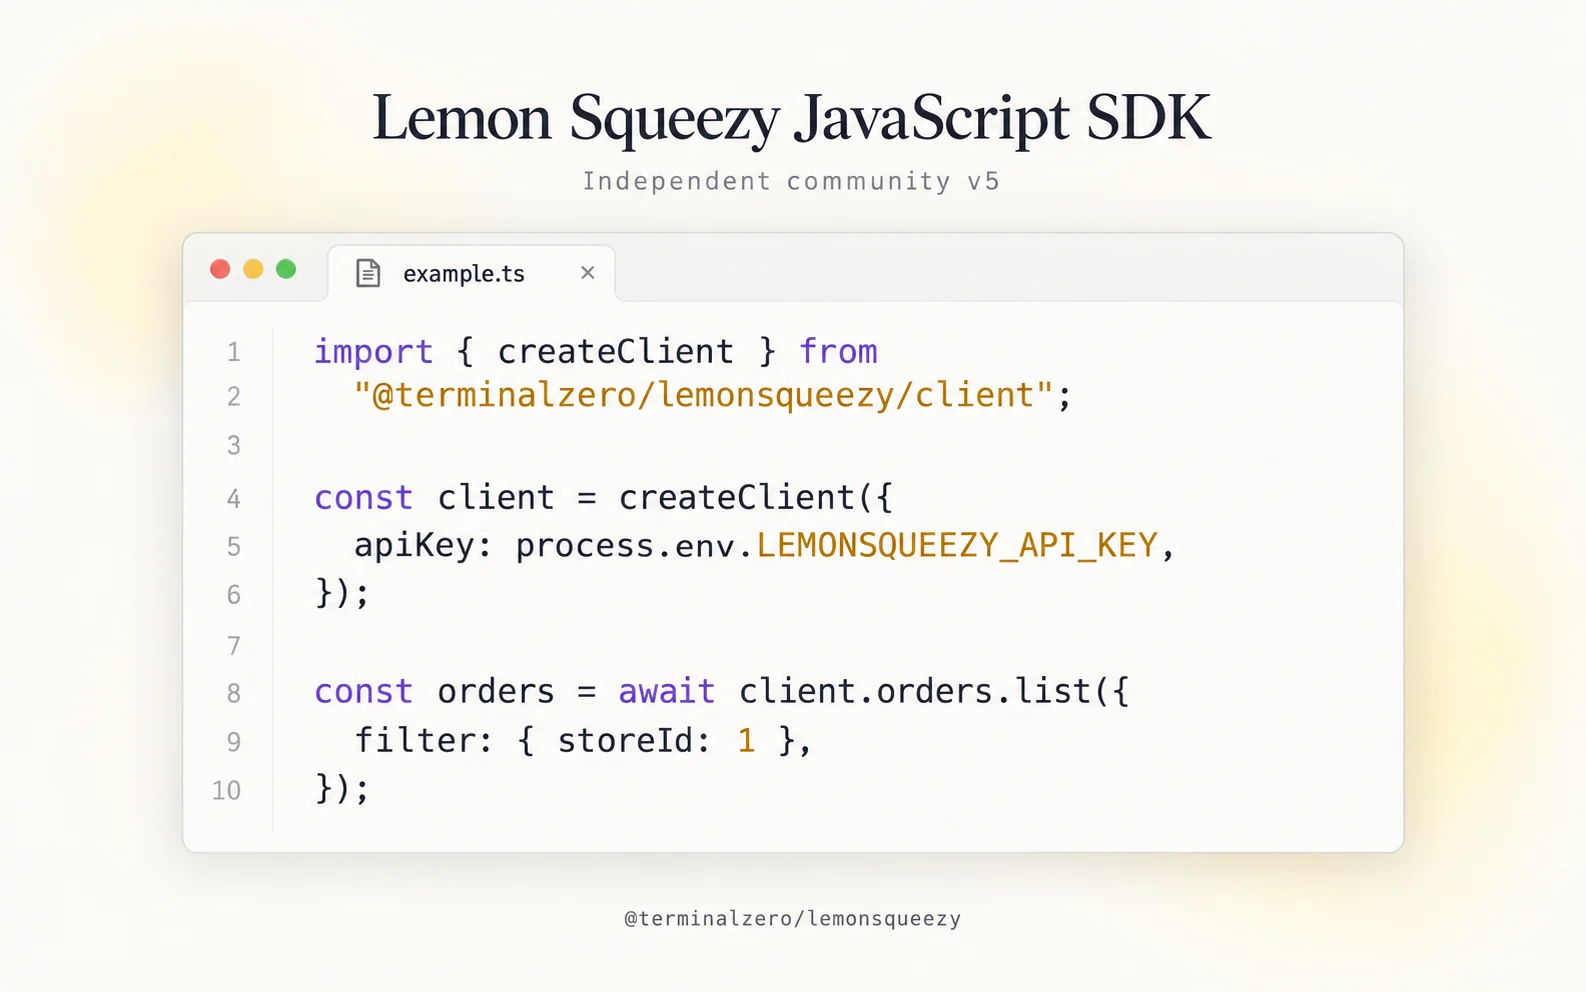1586x992 pixels.
Task: Click process.env on line 5
Action: click(x=626, y=546)
